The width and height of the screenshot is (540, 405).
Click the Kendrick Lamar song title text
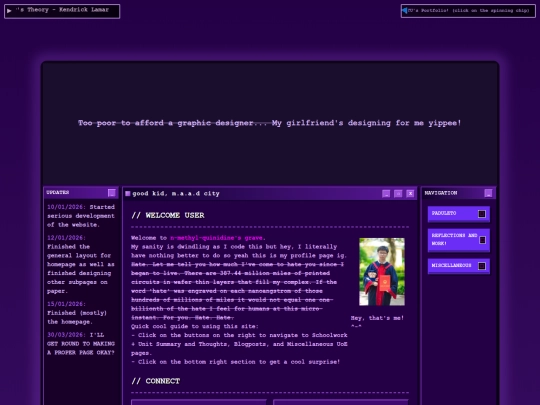click(x=63, y=10)
